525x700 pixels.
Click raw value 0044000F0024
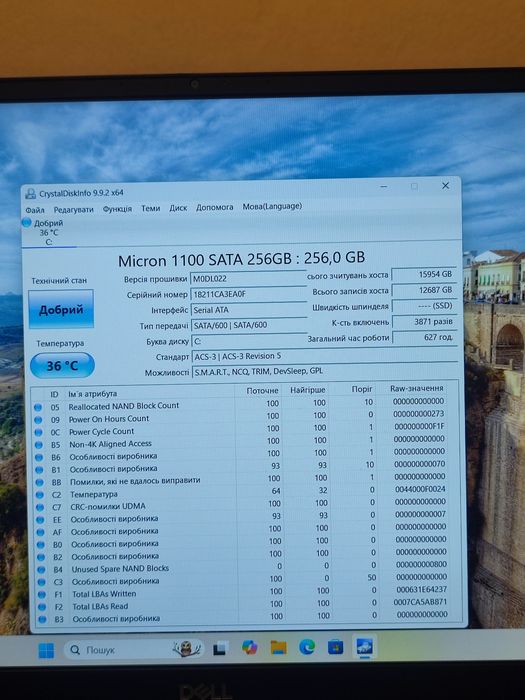point(420,489)
